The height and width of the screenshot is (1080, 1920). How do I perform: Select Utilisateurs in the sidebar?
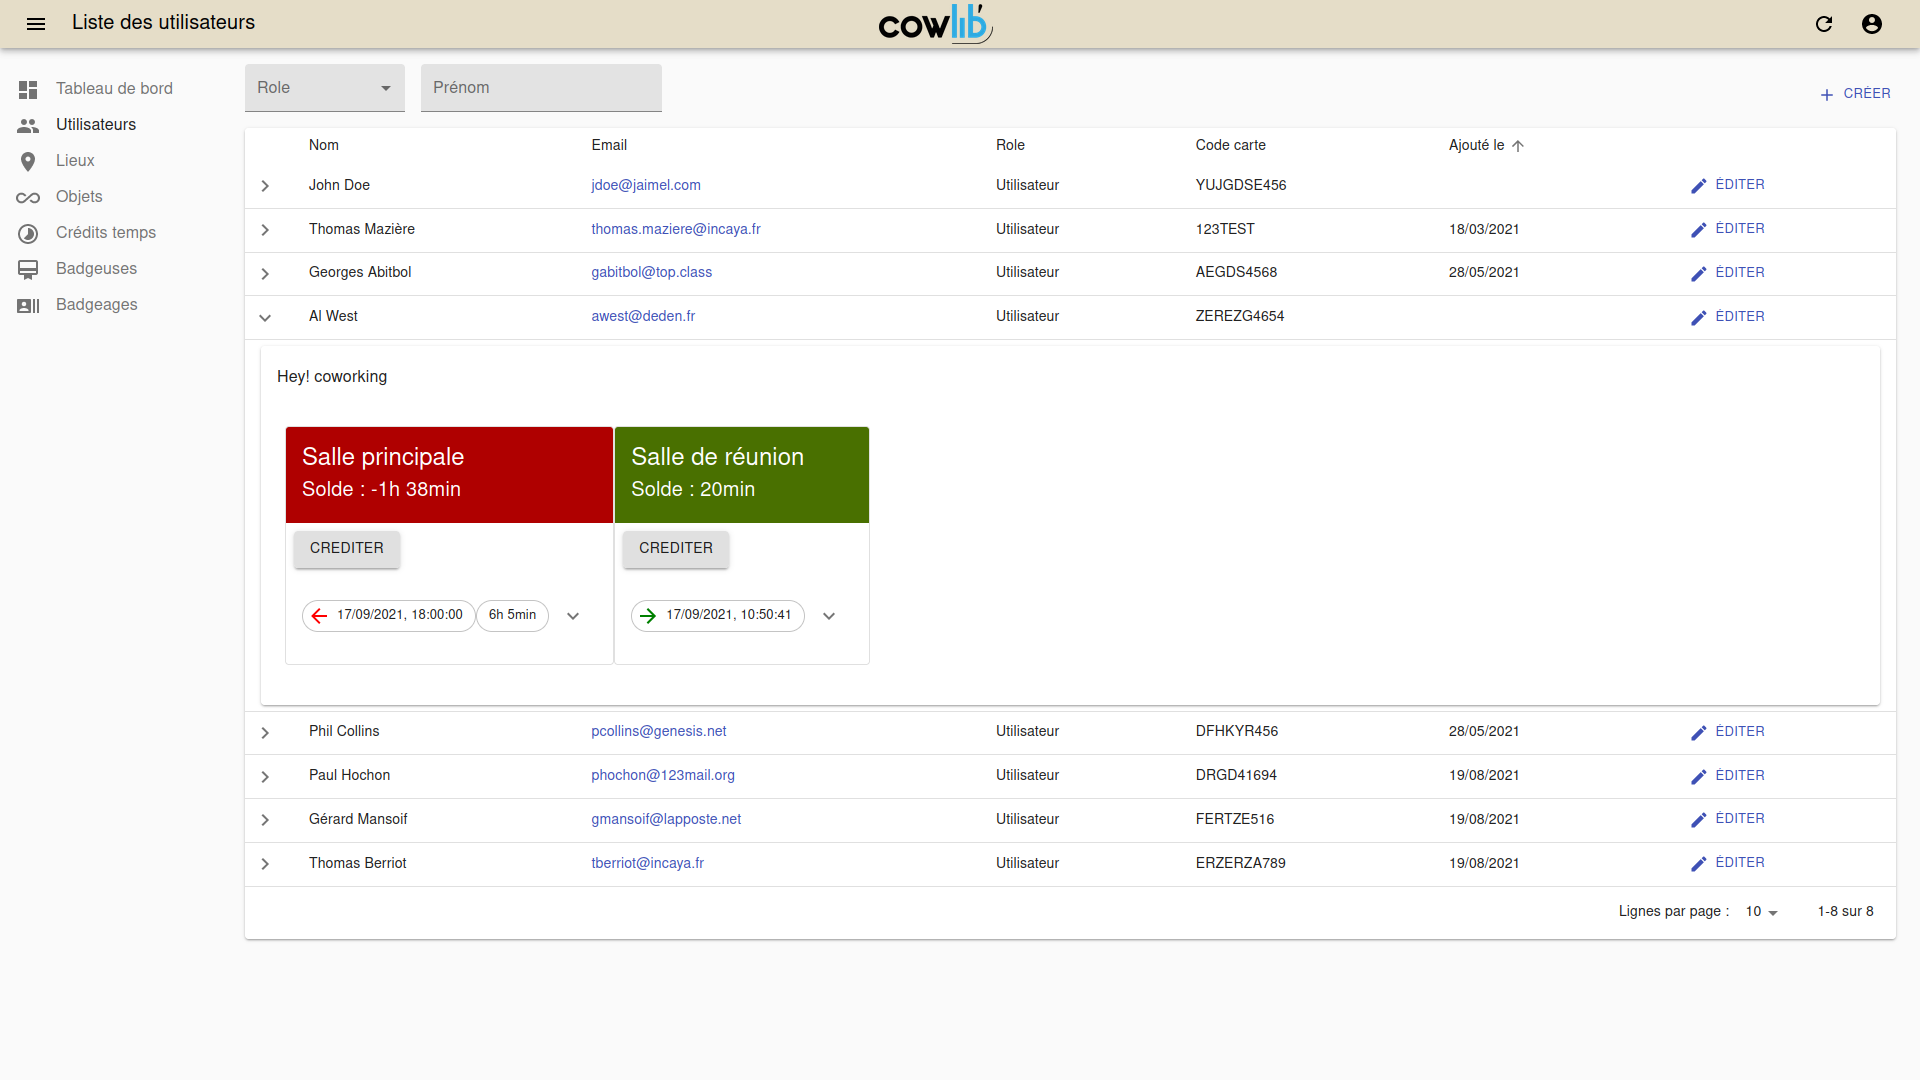pos(96,125)
